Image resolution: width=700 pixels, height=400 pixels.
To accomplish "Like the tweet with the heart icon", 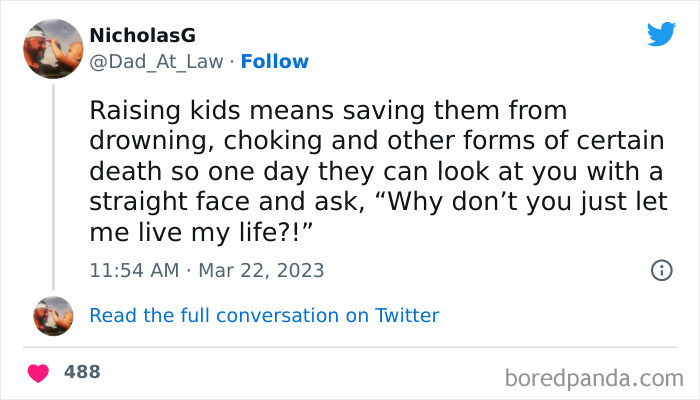I will point(39,373).
